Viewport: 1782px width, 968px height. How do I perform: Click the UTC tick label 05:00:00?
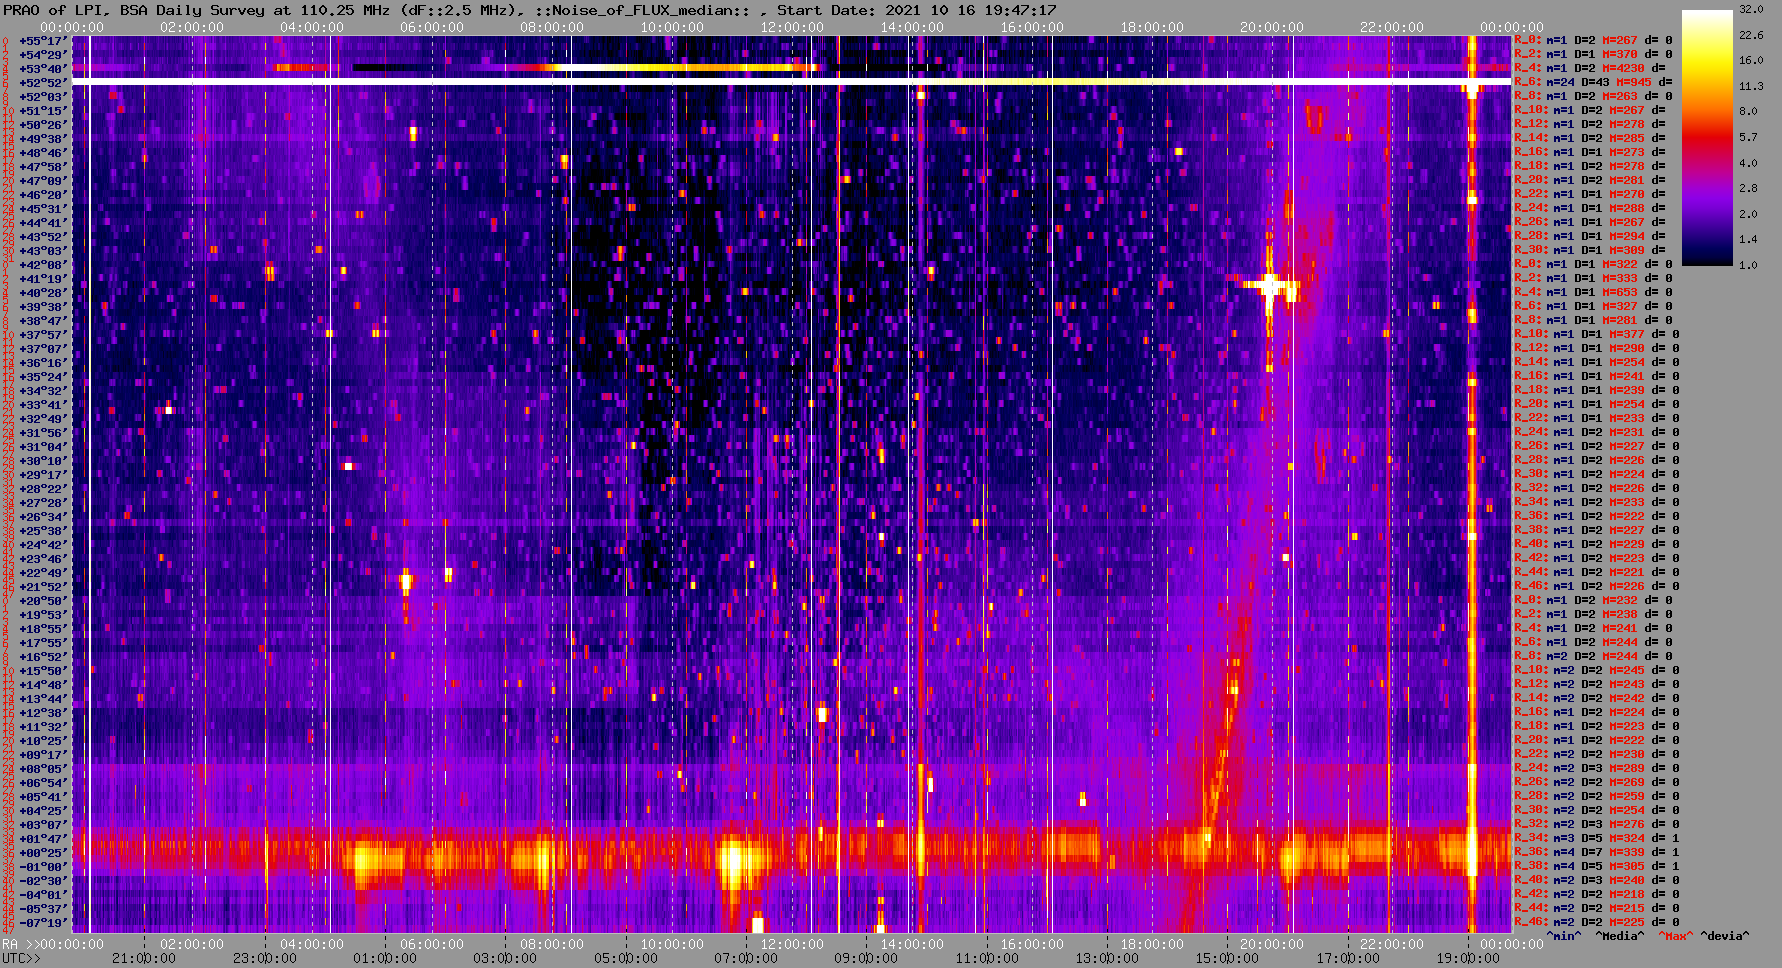[626, 959]
